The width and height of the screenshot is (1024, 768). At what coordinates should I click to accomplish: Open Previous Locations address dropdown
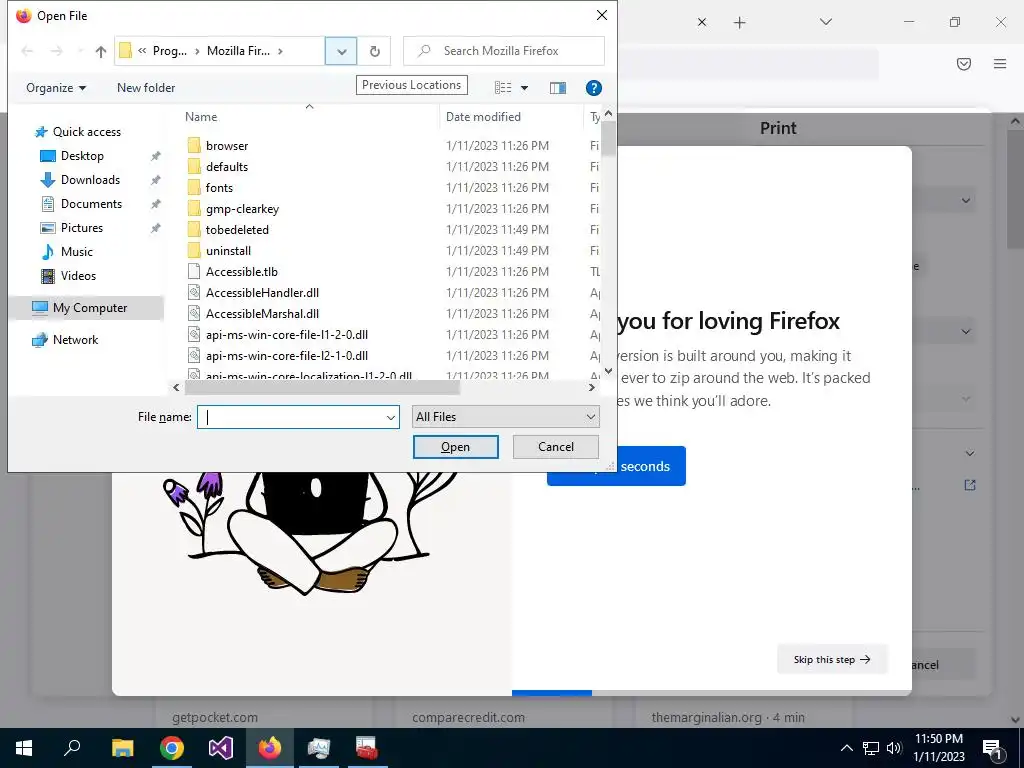click(341, 51)
